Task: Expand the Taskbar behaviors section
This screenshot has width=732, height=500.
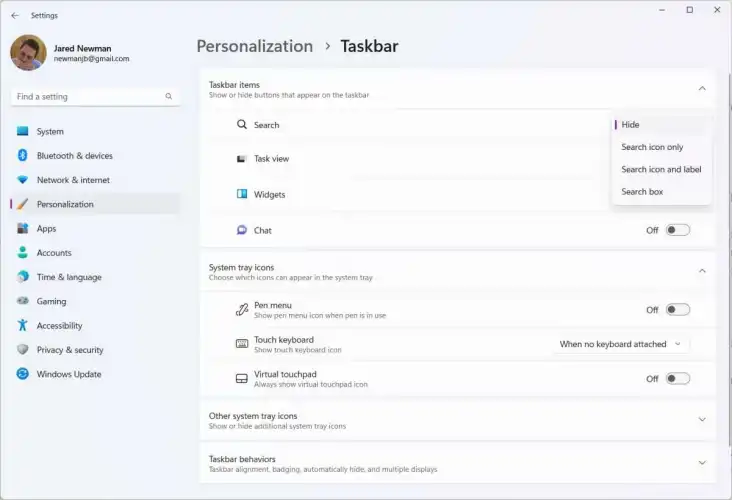Action: tap(701, 463)
